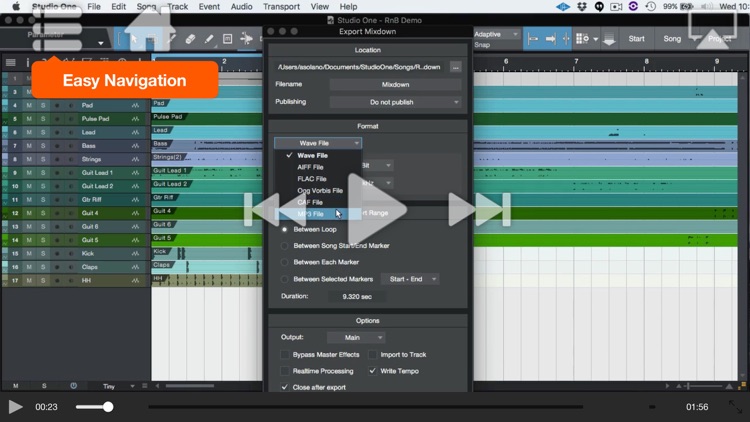Image resolution: width=750 pixels, height=422 pixels.
Task: Open the Time Machine menu bar icon
Action: click(x=650, y=7)
